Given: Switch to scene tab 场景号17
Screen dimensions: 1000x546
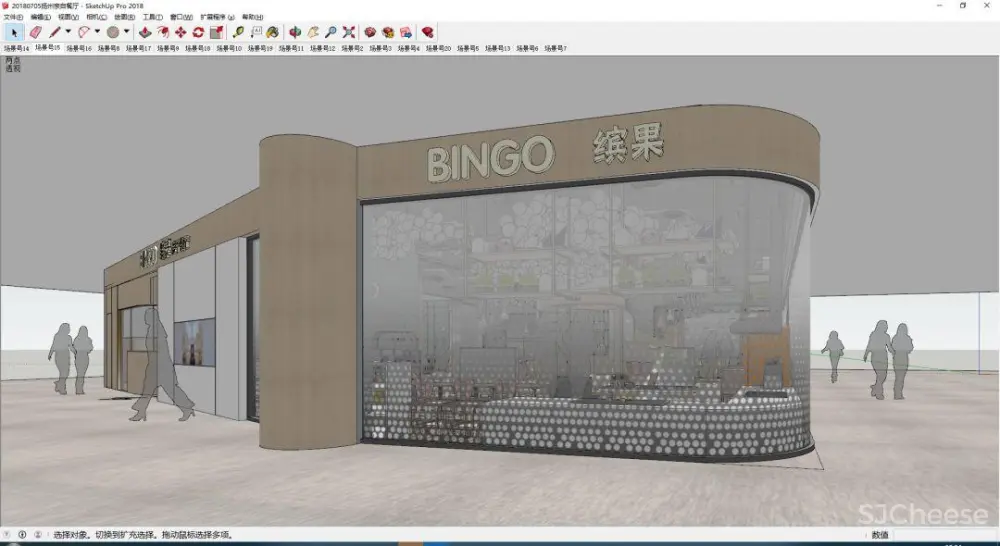Looking at the screenshot, I should (137, 48).
